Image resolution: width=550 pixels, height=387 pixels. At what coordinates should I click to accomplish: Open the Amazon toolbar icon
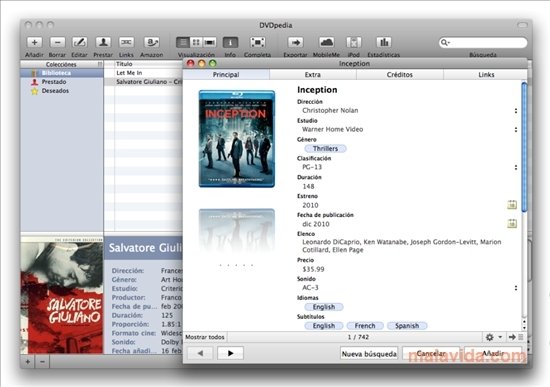(x=152, y=43)
